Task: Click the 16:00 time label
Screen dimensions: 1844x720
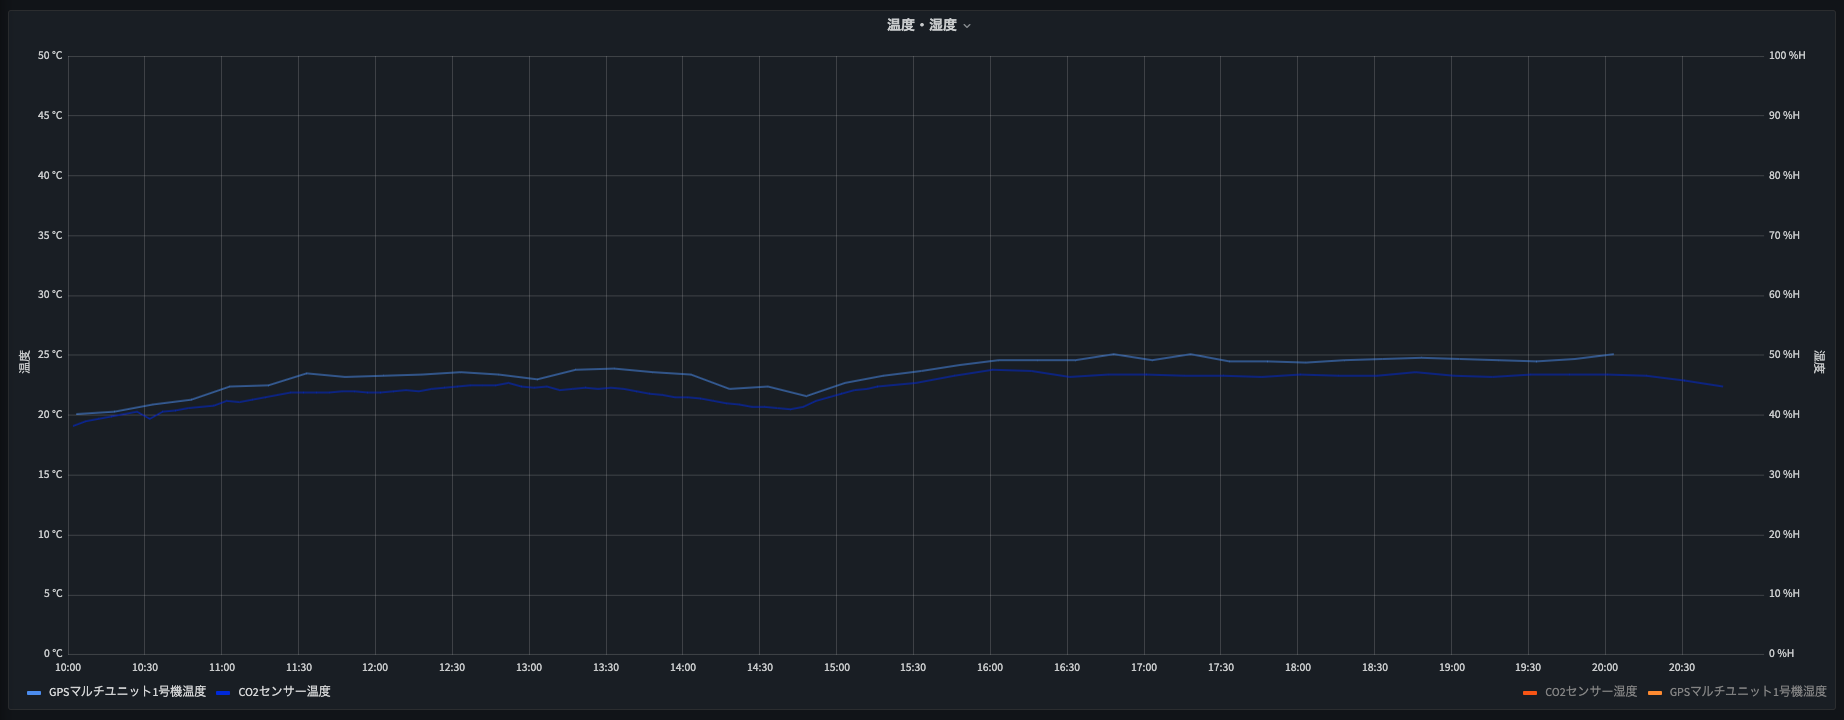Action: [x=990, y=668]
